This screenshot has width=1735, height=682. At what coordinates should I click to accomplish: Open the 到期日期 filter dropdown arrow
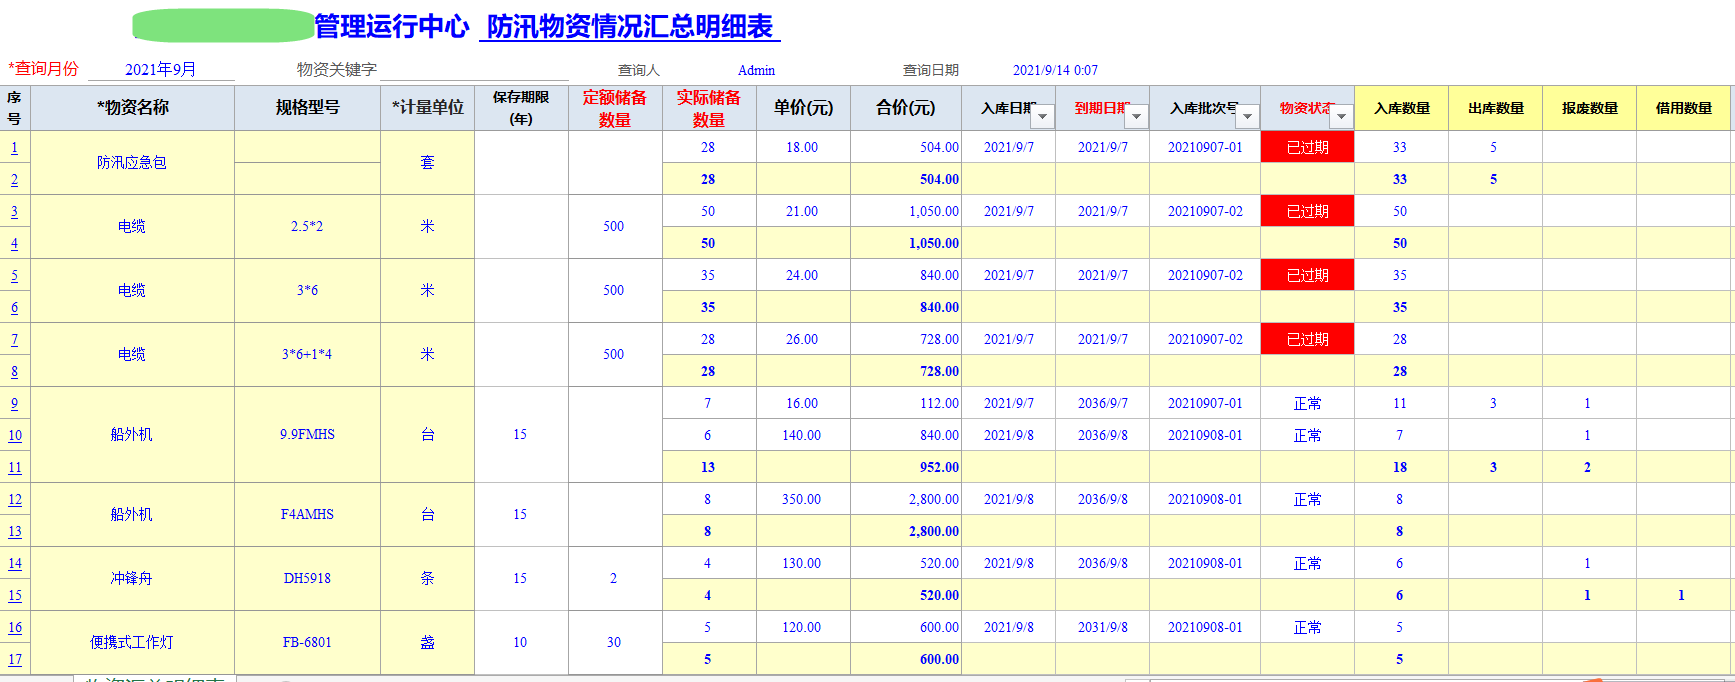pyautogui.click(x=1136, y=117)
